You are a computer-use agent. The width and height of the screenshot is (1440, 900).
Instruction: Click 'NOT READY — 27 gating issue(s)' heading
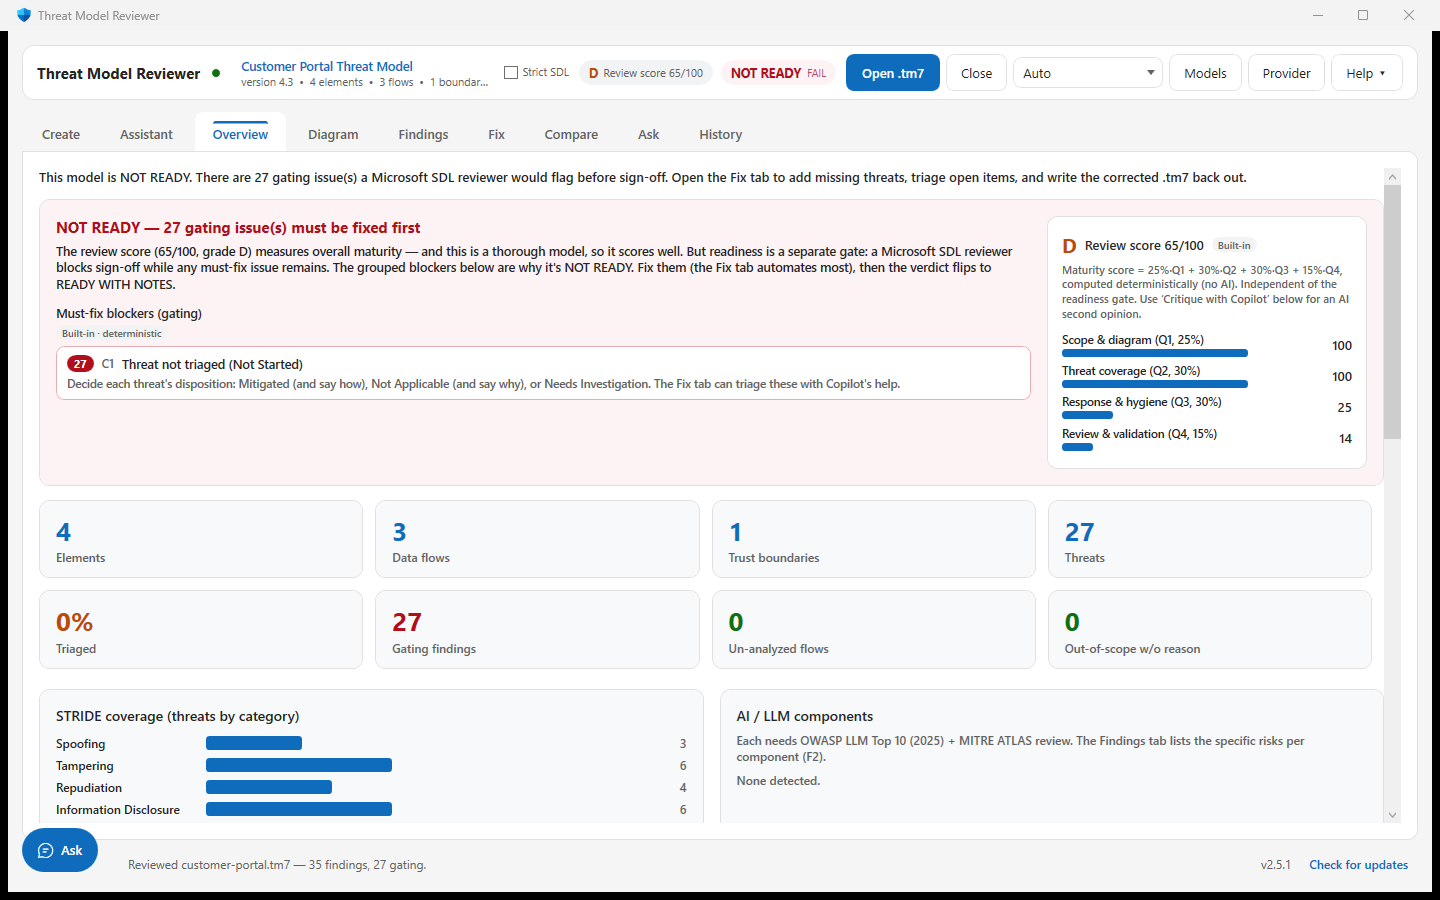coord(238,228)
